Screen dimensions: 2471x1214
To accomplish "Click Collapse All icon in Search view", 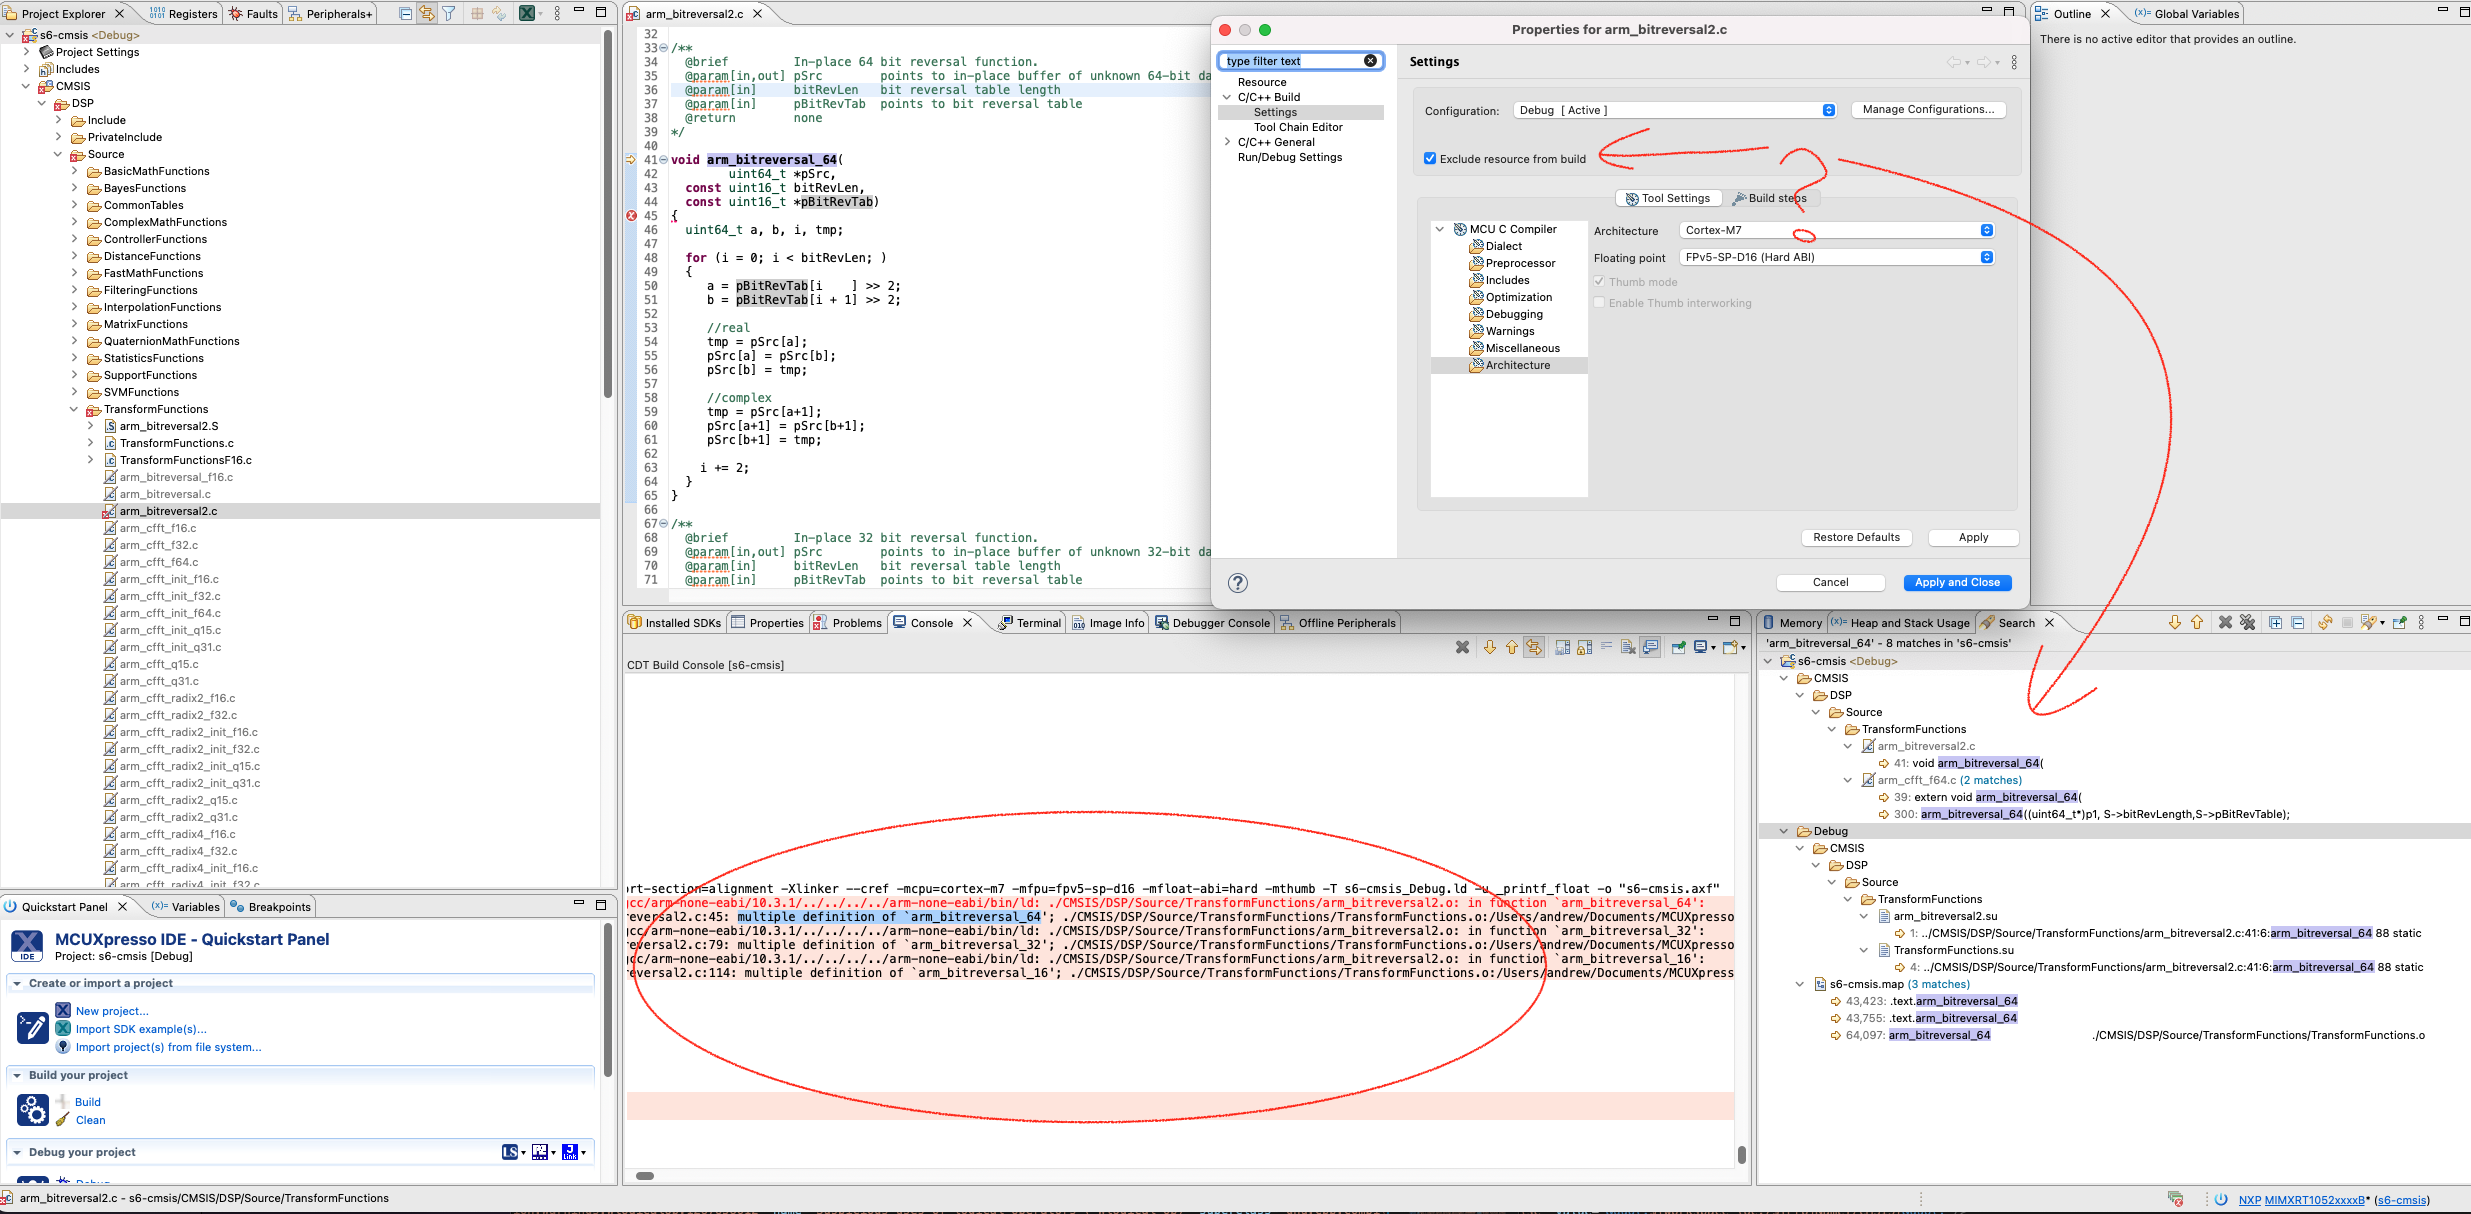I will [2298, 622].
